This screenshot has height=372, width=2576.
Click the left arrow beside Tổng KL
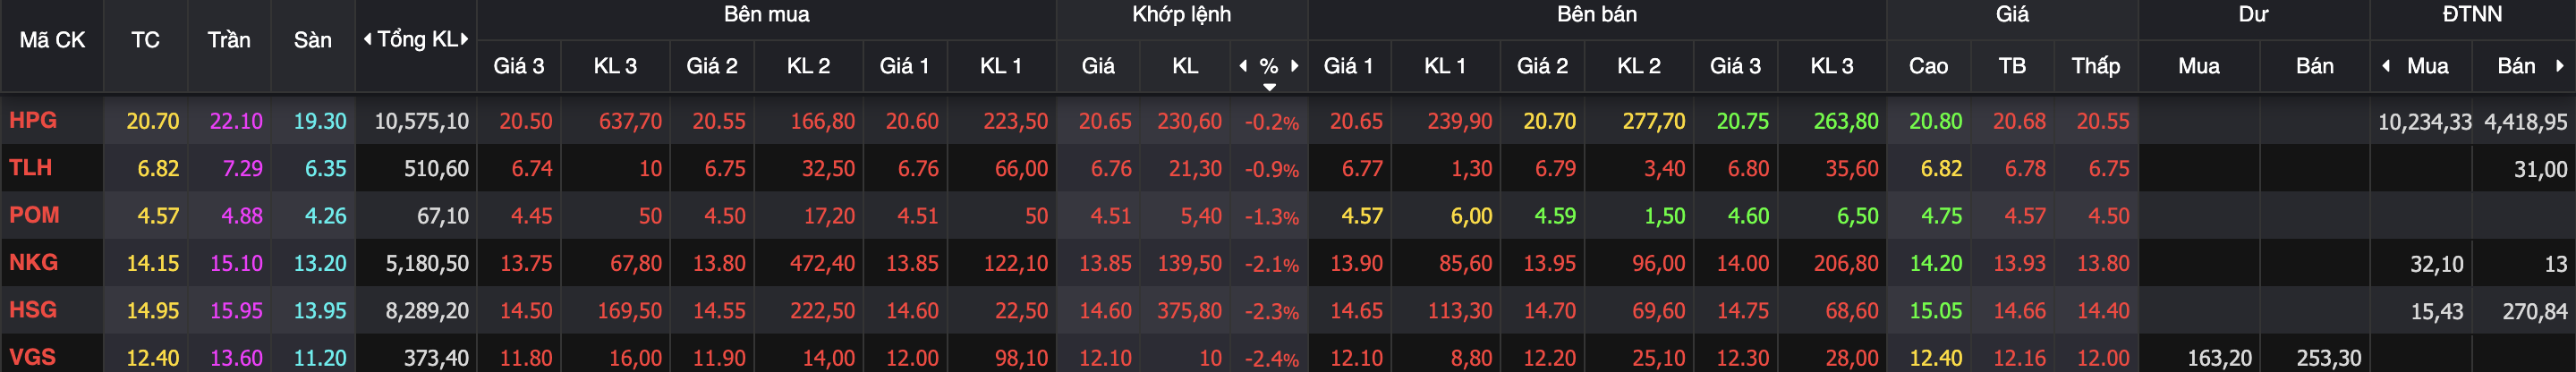pos(367,40)
